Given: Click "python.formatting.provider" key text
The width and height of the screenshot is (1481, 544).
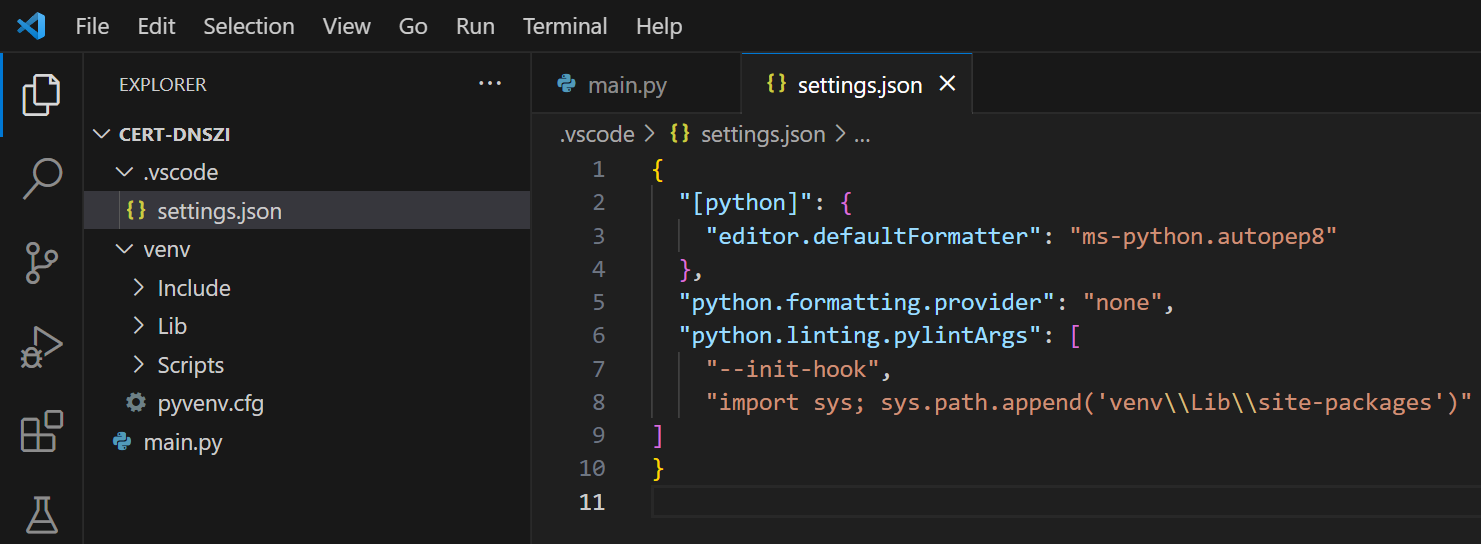Looking at the screenshot, I should (867, 302).
